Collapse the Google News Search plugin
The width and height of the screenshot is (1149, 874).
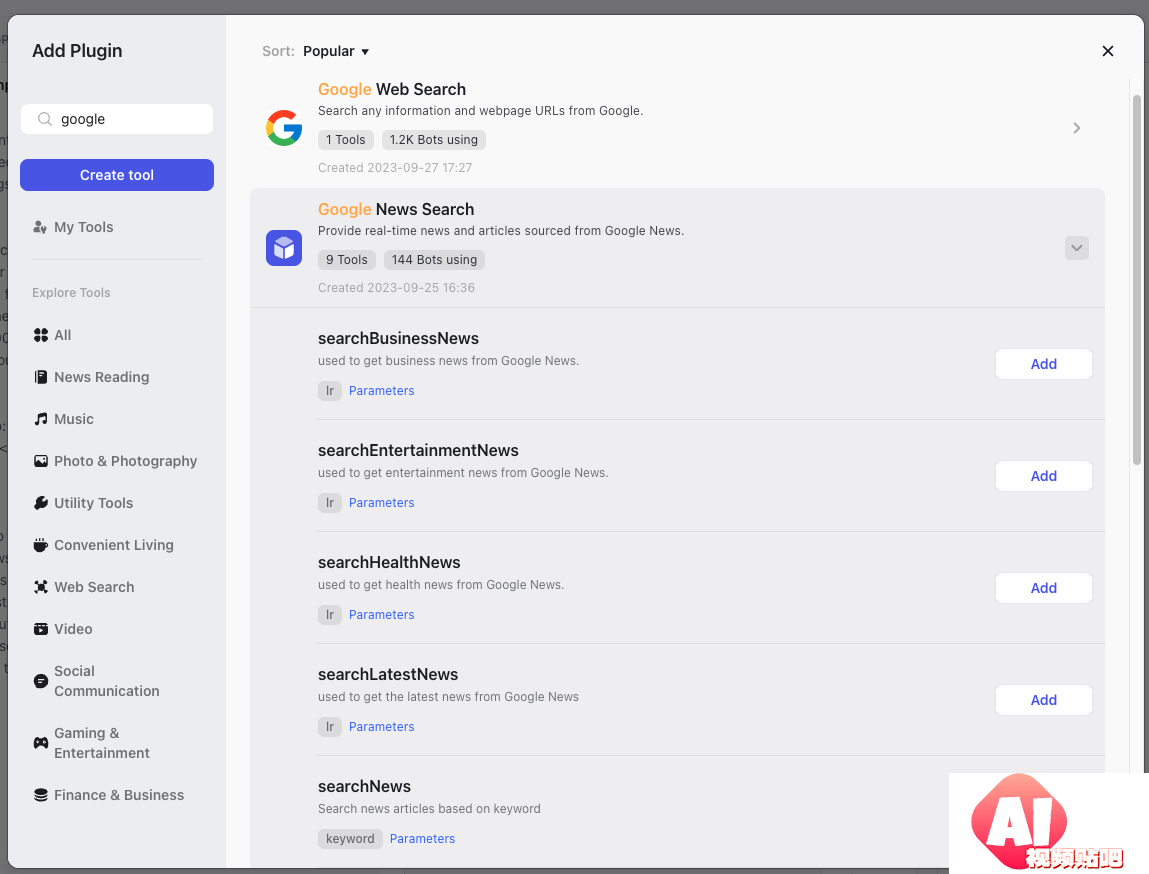[x=1076, y=248]
